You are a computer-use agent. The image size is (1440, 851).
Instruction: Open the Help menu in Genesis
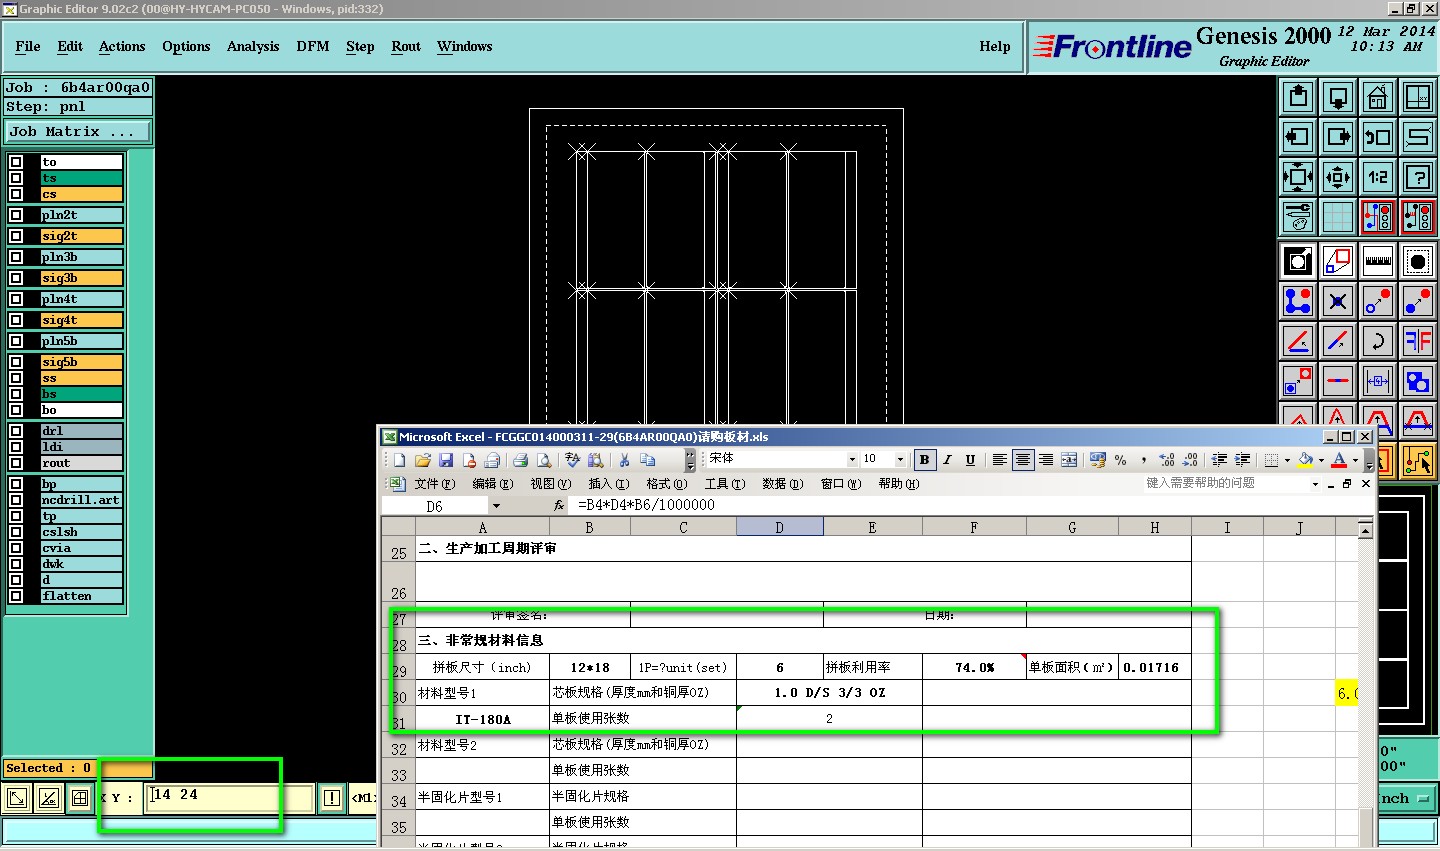[x=995, y=47]
